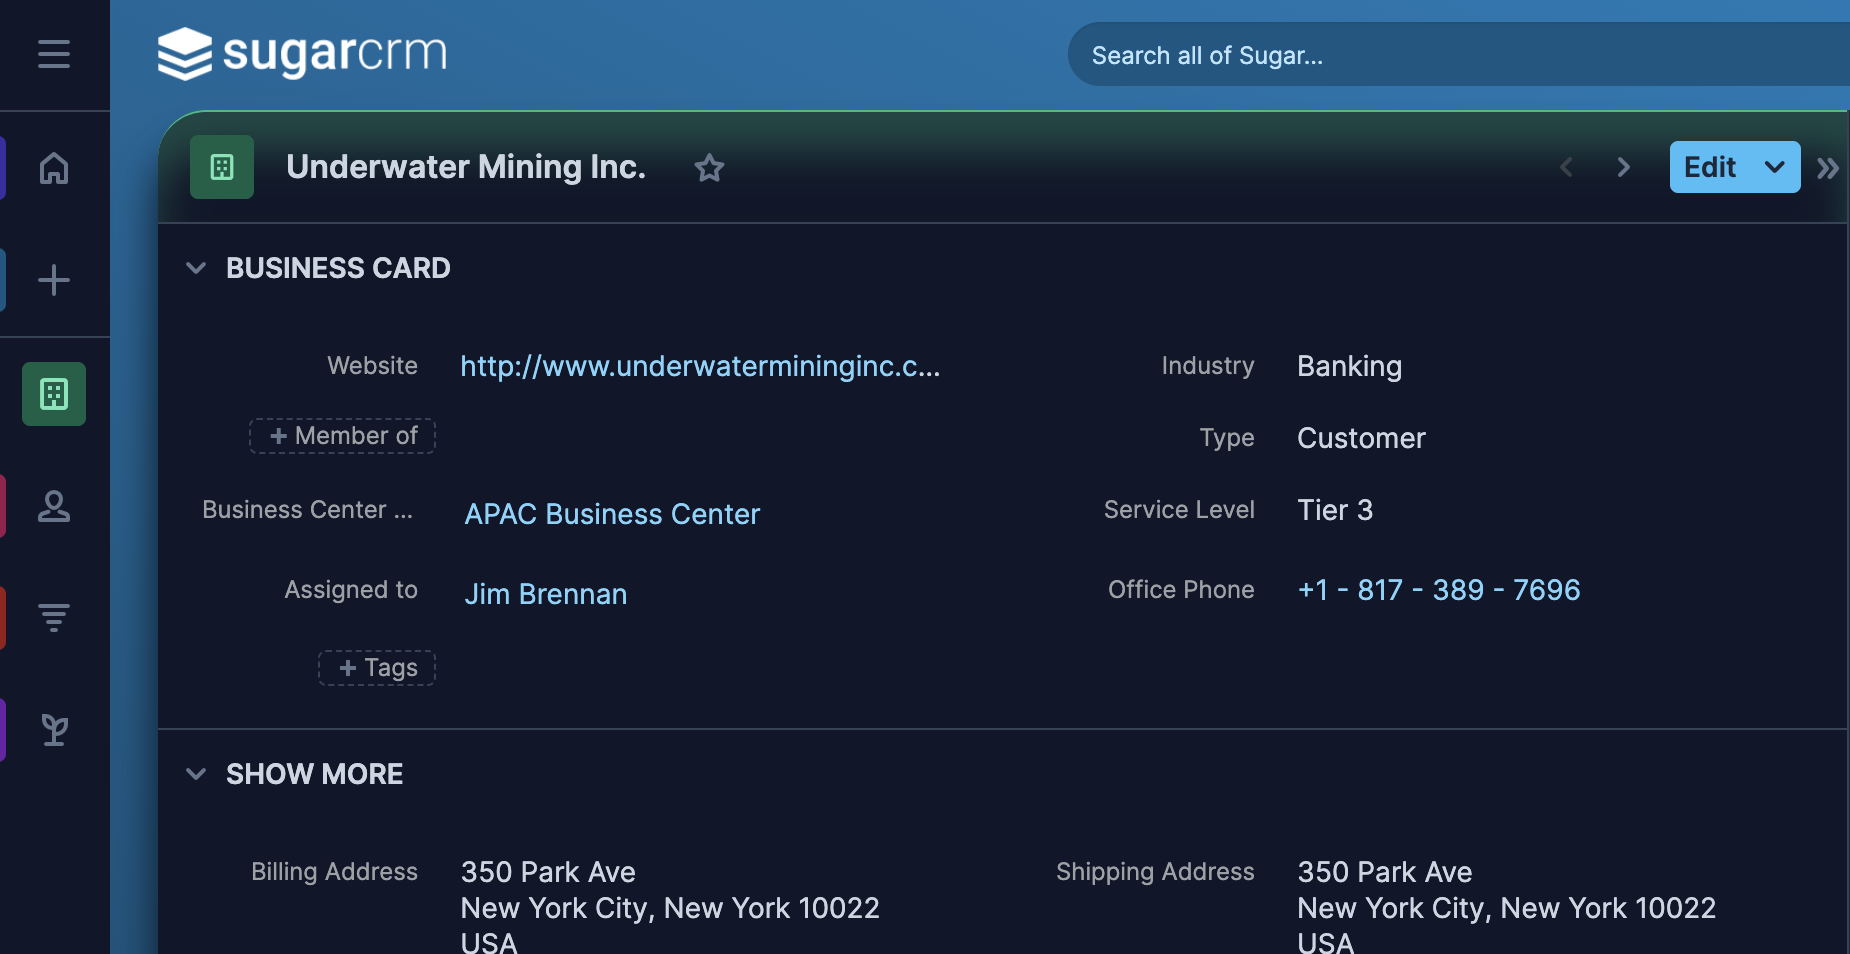Open the Edit button dropdown arrow

[1775, 167]
